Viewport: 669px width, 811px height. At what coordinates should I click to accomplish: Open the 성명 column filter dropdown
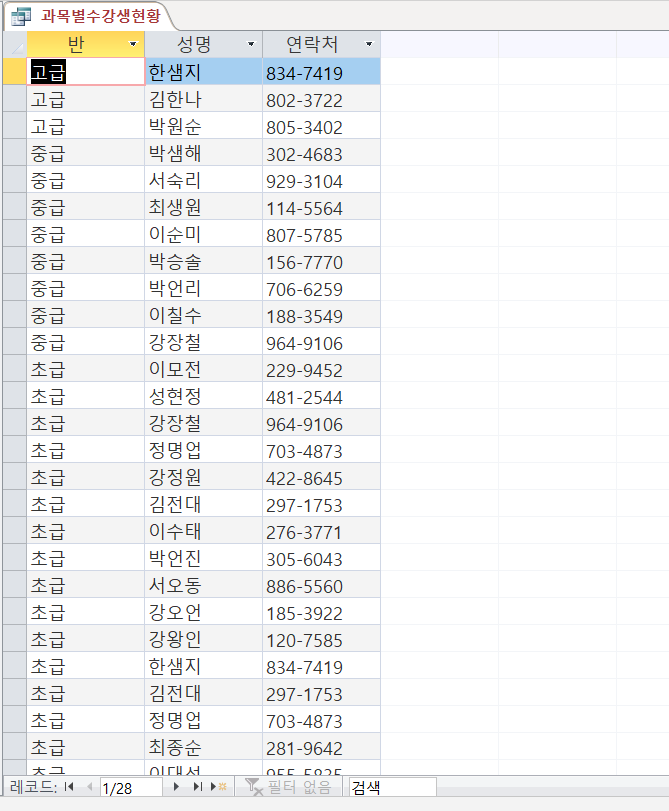[x=251, y=45]
